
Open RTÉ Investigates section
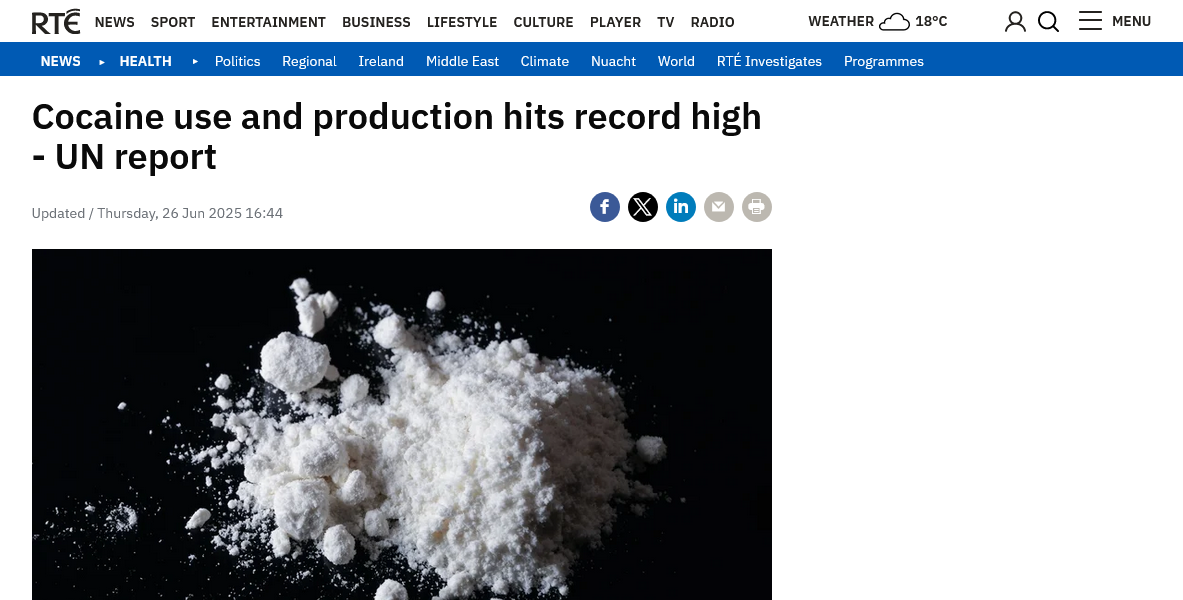coord(769,61)
